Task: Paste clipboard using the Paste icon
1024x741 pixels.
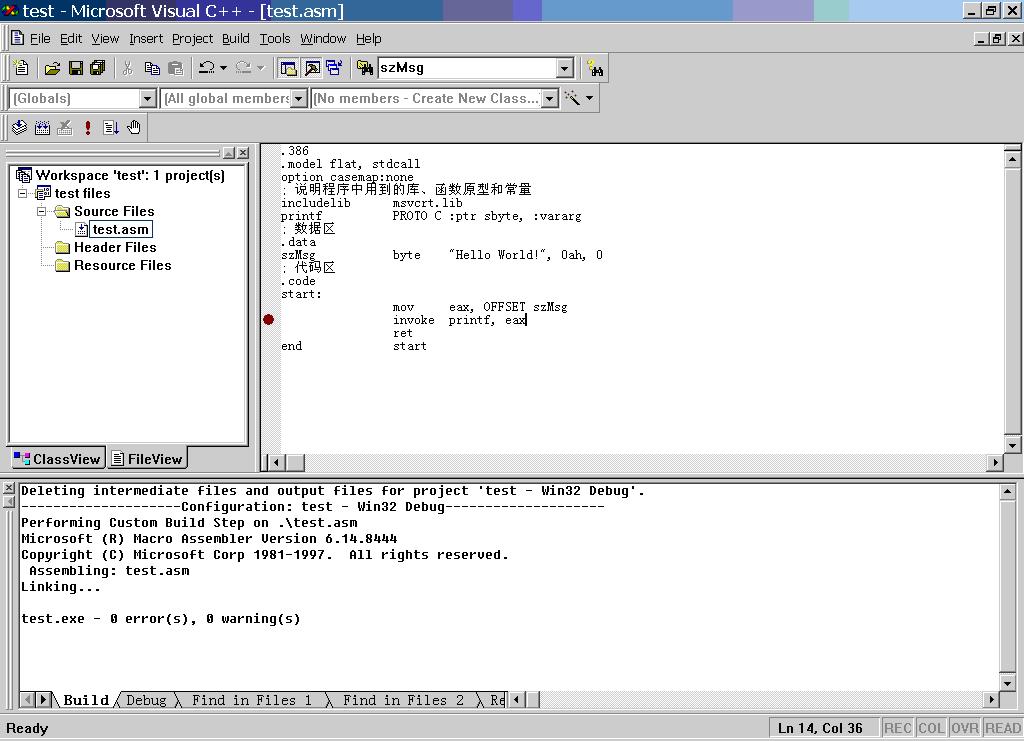Action: tap(175, 68)
